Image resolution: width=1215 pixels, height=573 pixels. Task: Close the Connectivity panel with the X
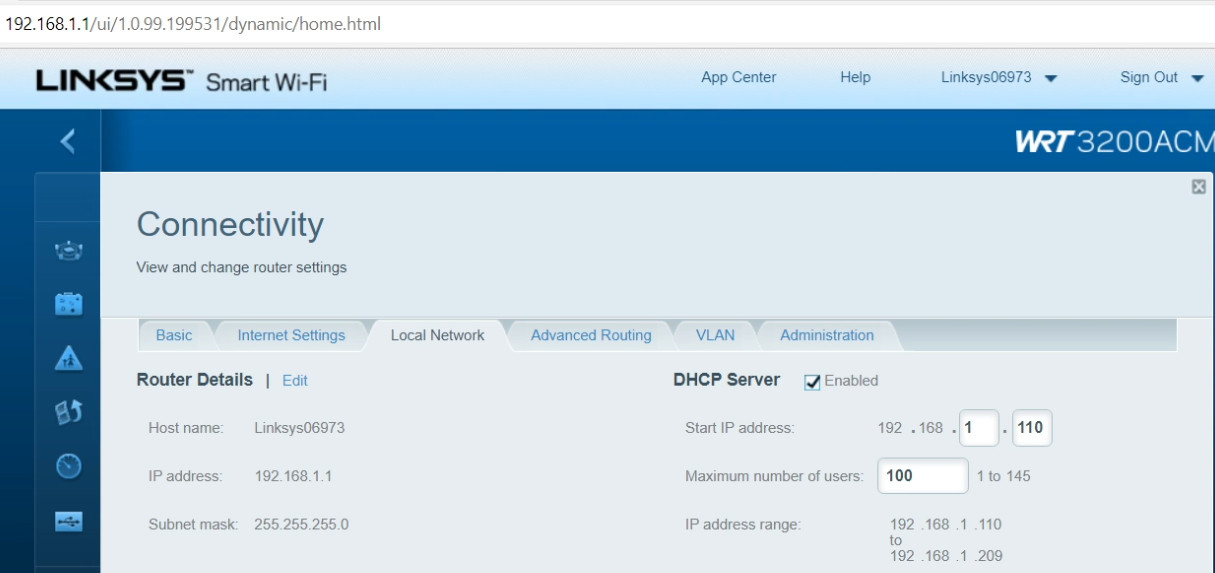(1198, 187)
